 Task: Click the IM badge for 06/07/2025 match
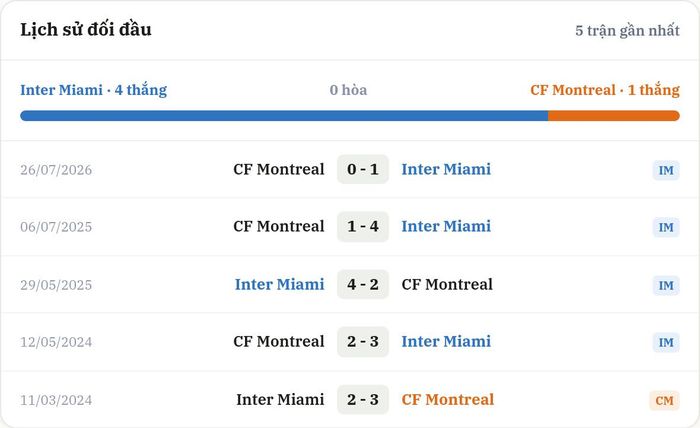tap(666, 227)
